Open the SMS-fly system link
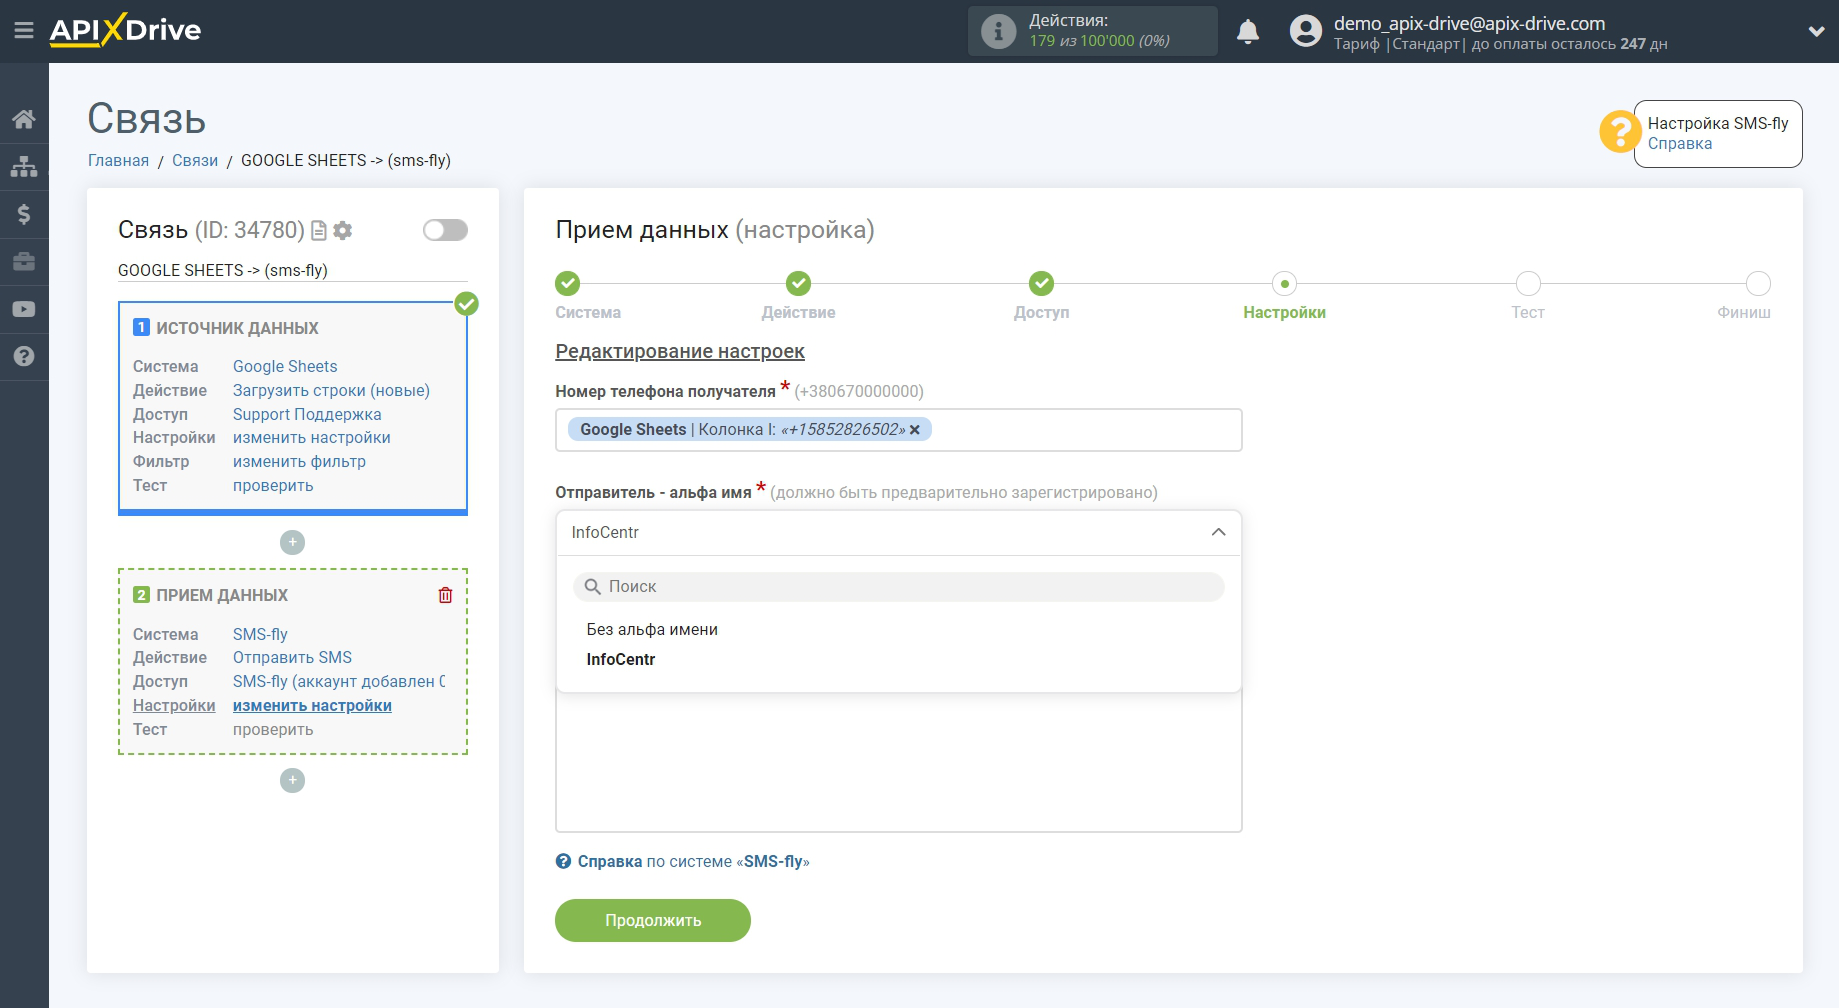The height and width of the screenshot is (1008, 1839). coord(260,634)
